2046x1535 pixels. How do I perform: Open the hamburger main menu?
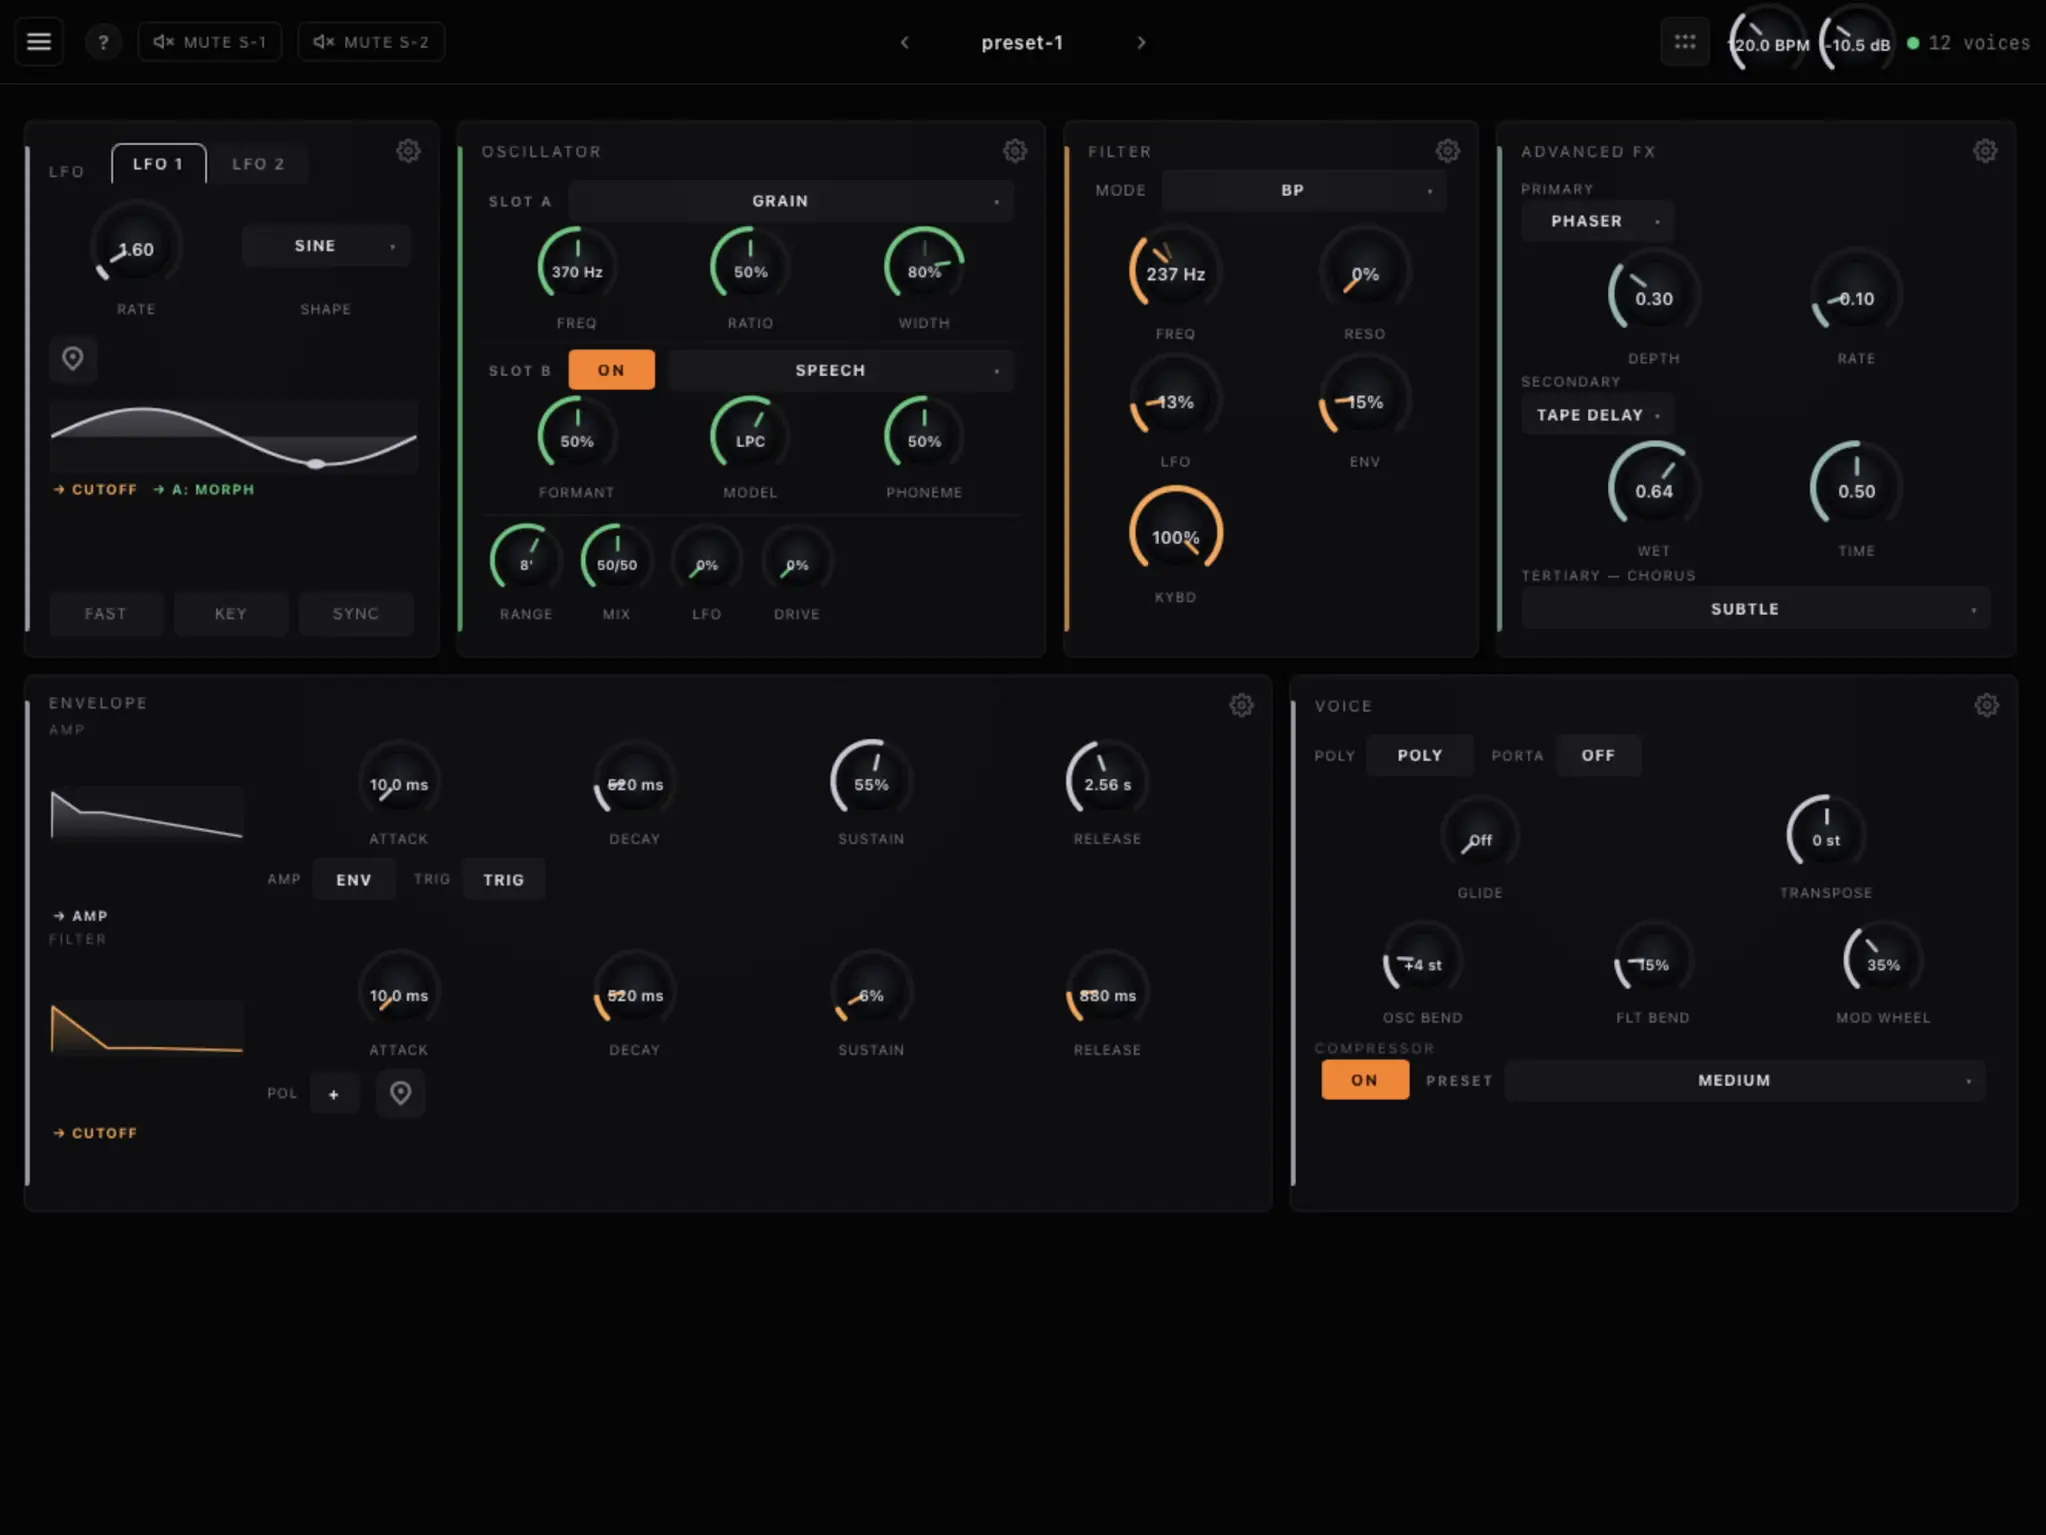[39, 42]
